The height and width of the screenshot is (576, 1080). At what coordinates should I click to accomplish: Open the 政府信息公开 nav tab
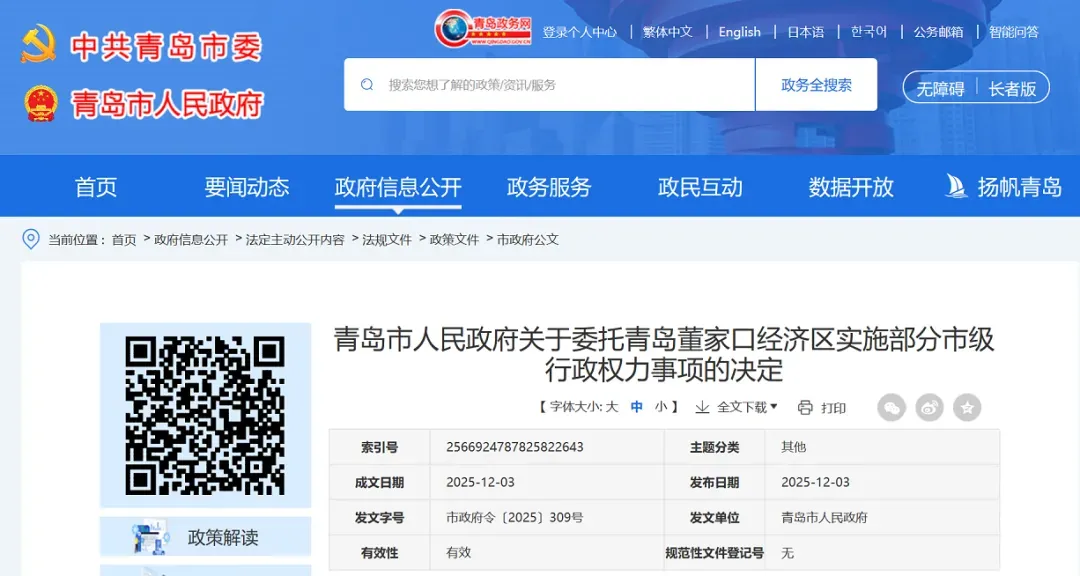coord(398,187)
